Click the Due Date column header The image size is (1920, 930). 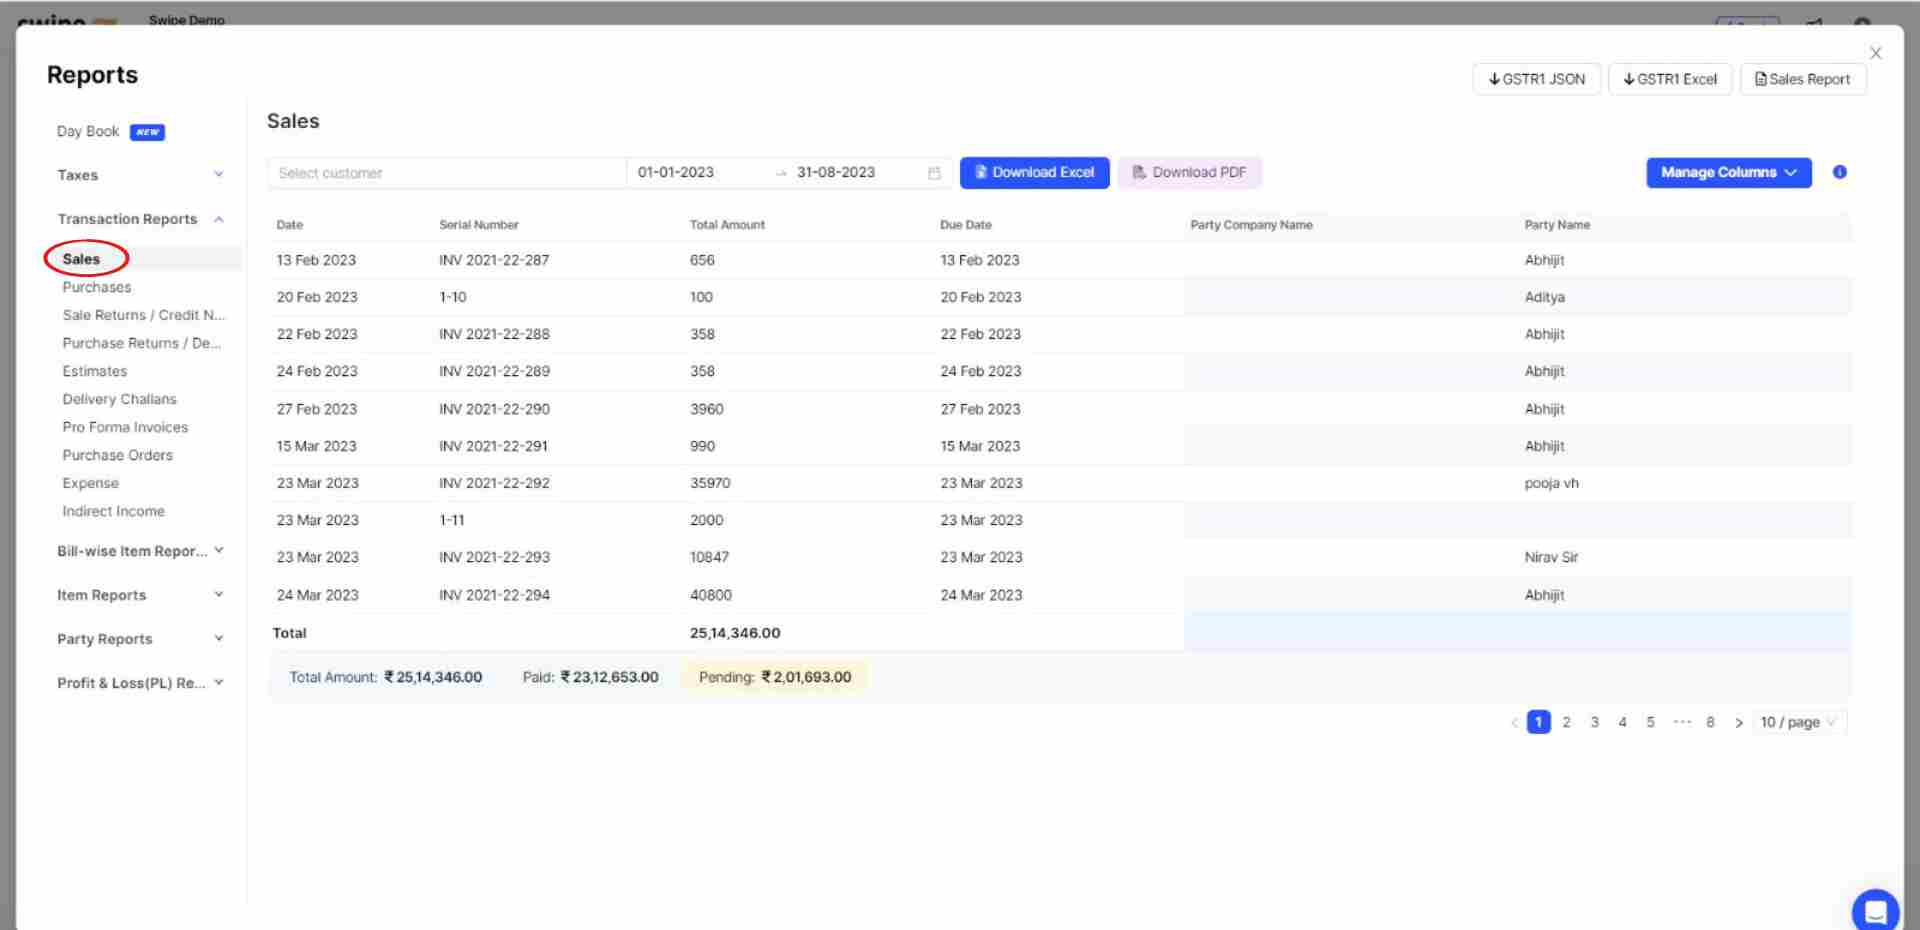(x=966, y=225)
